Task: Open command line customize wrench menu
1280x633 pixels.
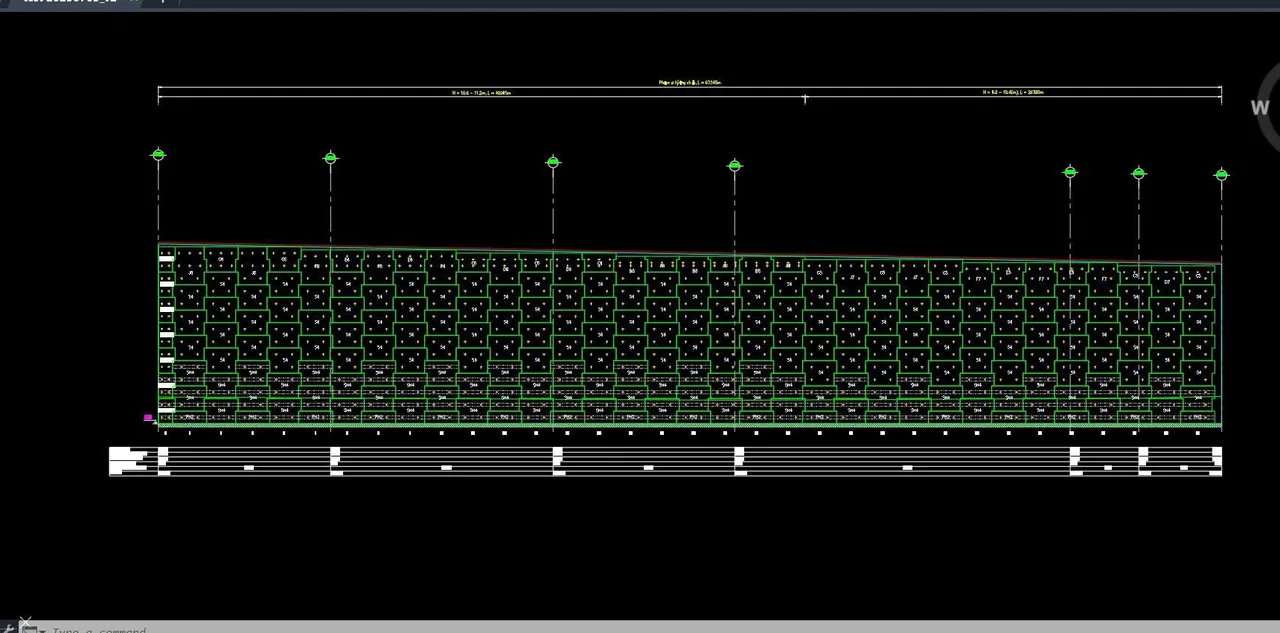Action: click(x=9, y=629)
